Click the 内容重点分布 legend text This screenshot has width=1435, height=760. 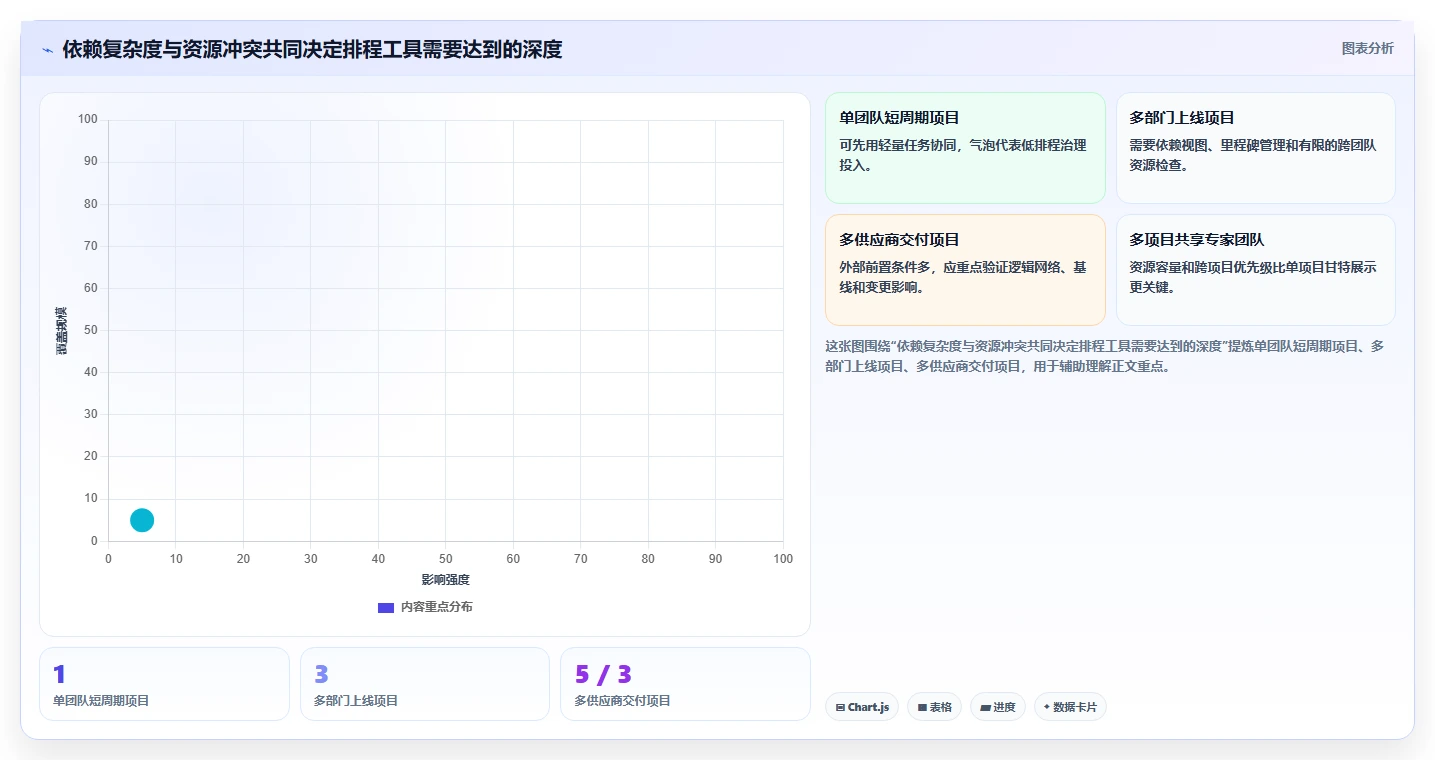tap(436, 607)
